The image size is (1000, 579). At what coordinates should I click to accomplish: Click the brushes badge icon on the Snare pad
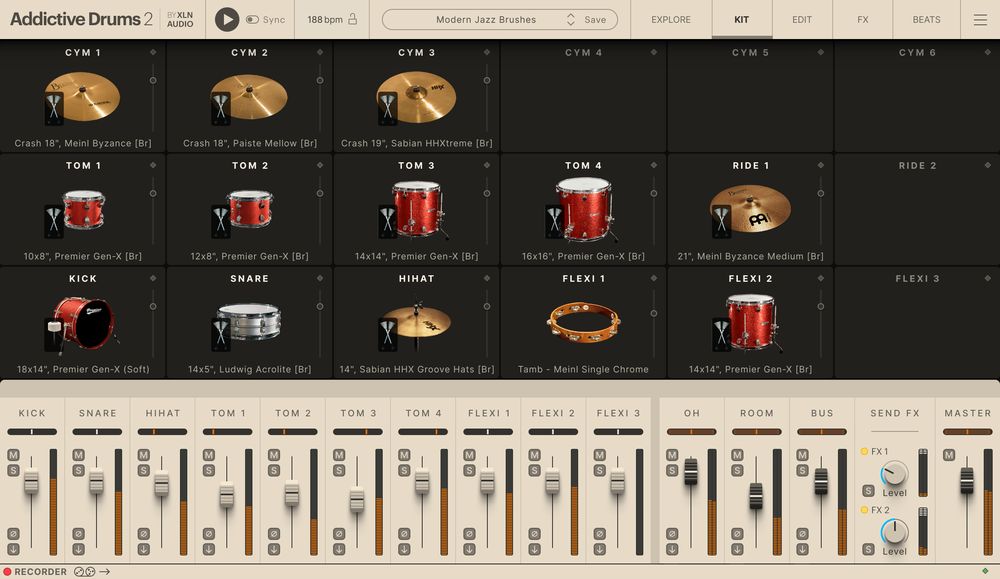tap(221, 335)
